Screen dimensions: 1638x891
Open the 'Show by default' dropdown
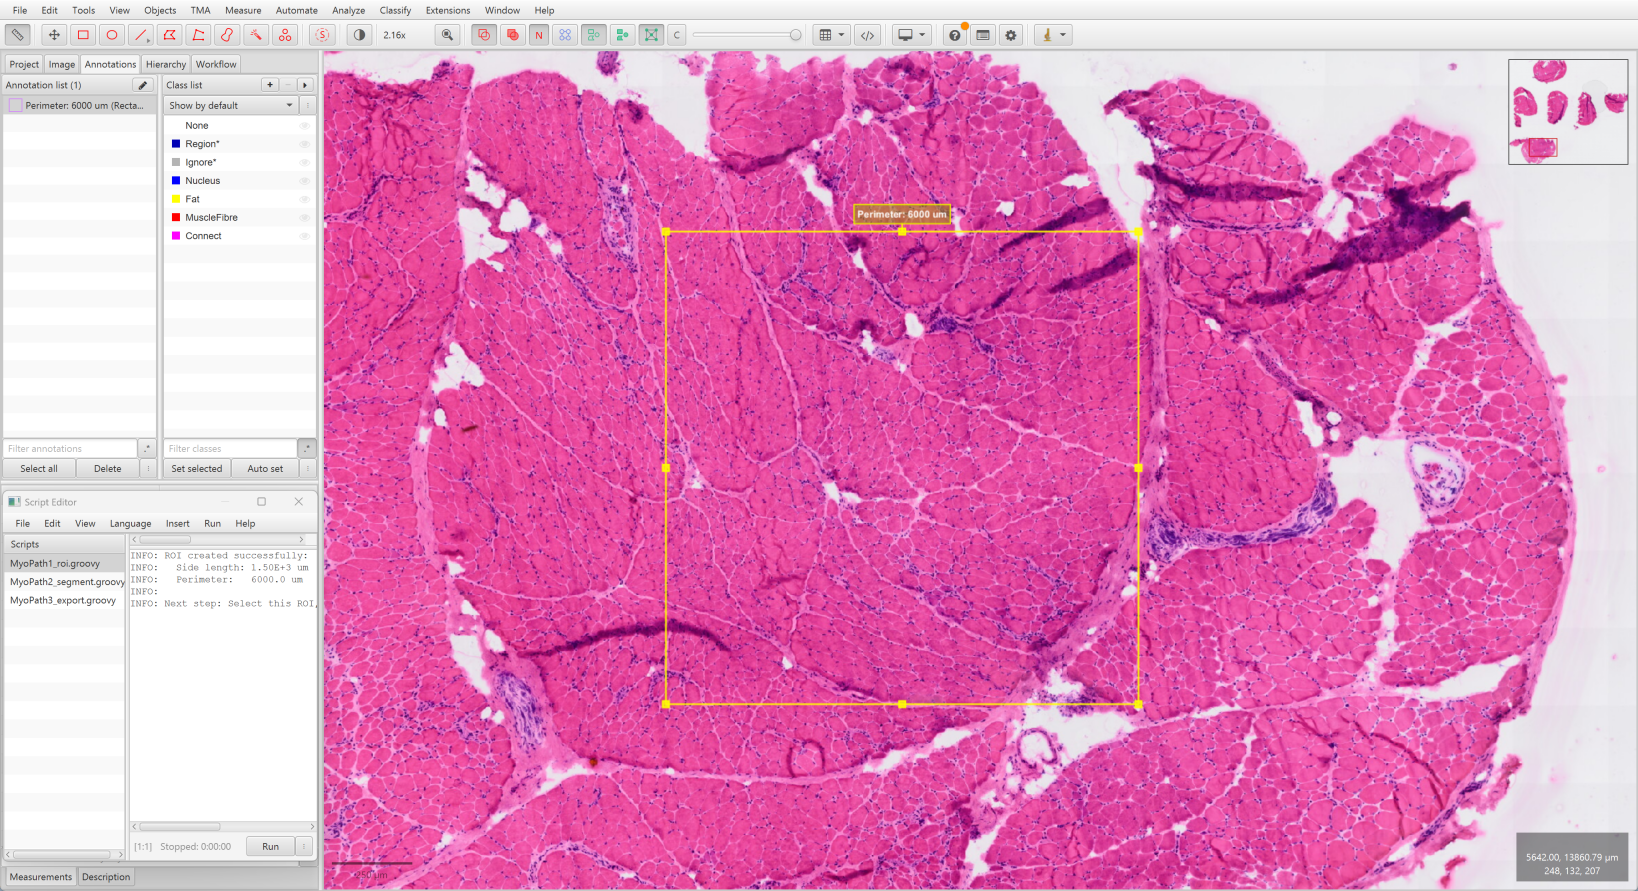pos(231,105)
